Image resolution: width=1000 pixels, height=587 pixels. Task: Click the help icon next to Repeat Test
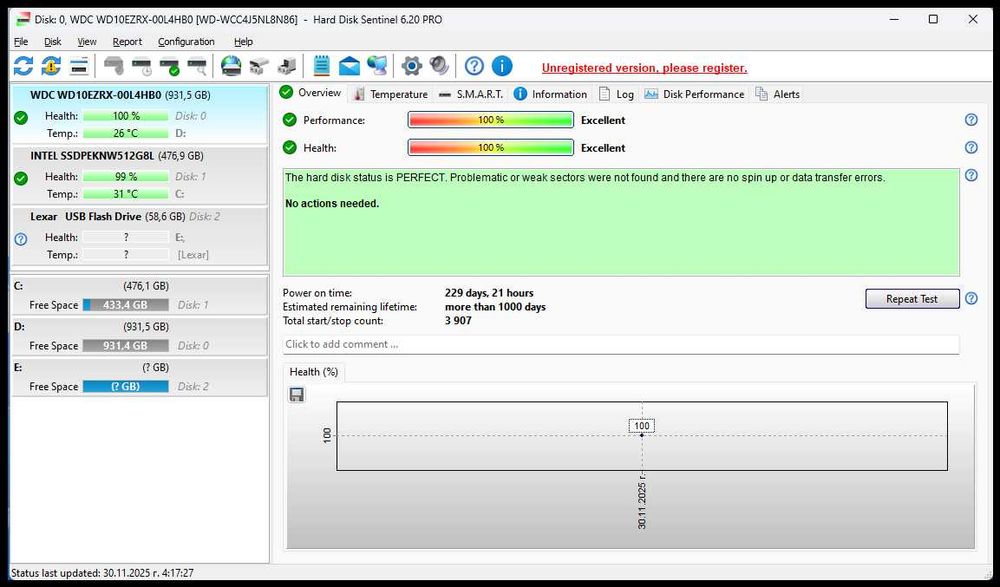[x=971, y=299]
